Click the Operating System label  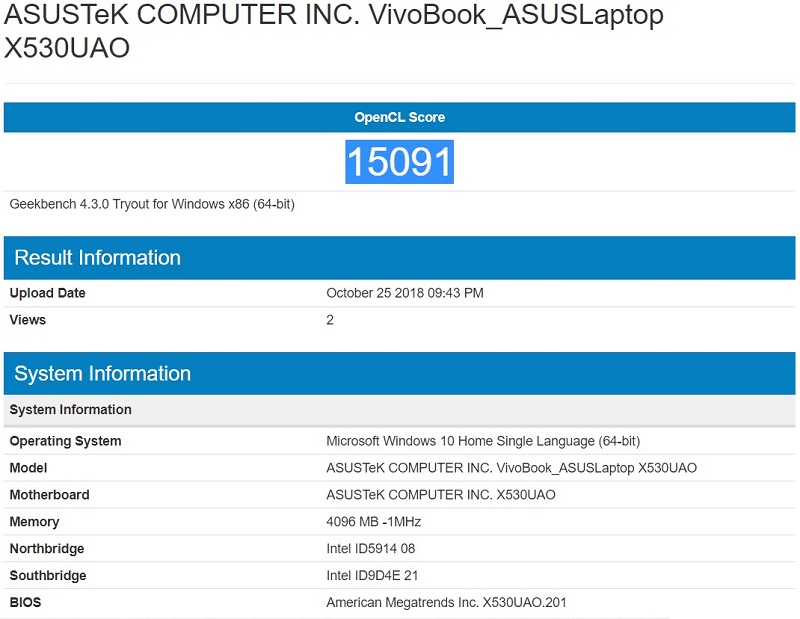[x=65, y=441]
